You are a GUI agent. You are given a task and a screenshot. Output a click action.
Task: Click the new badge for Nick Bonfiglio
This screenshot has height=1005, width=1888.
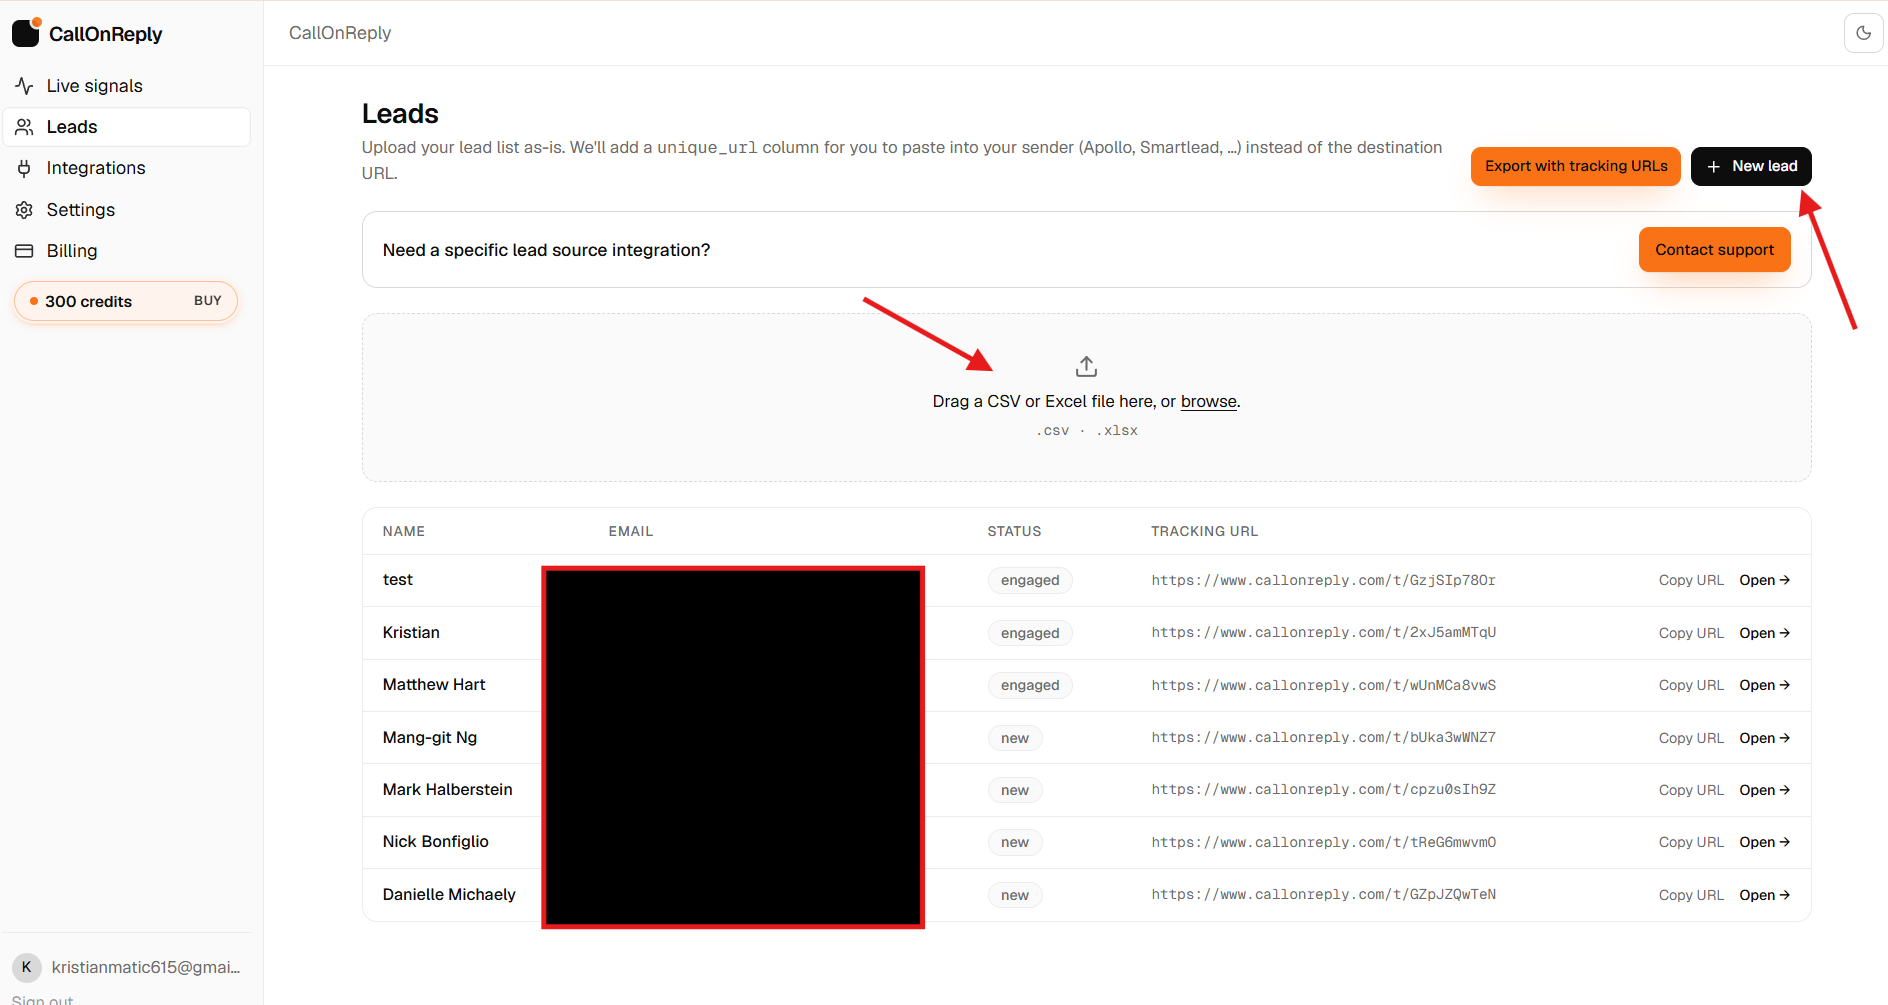(x=1015, y=842)
